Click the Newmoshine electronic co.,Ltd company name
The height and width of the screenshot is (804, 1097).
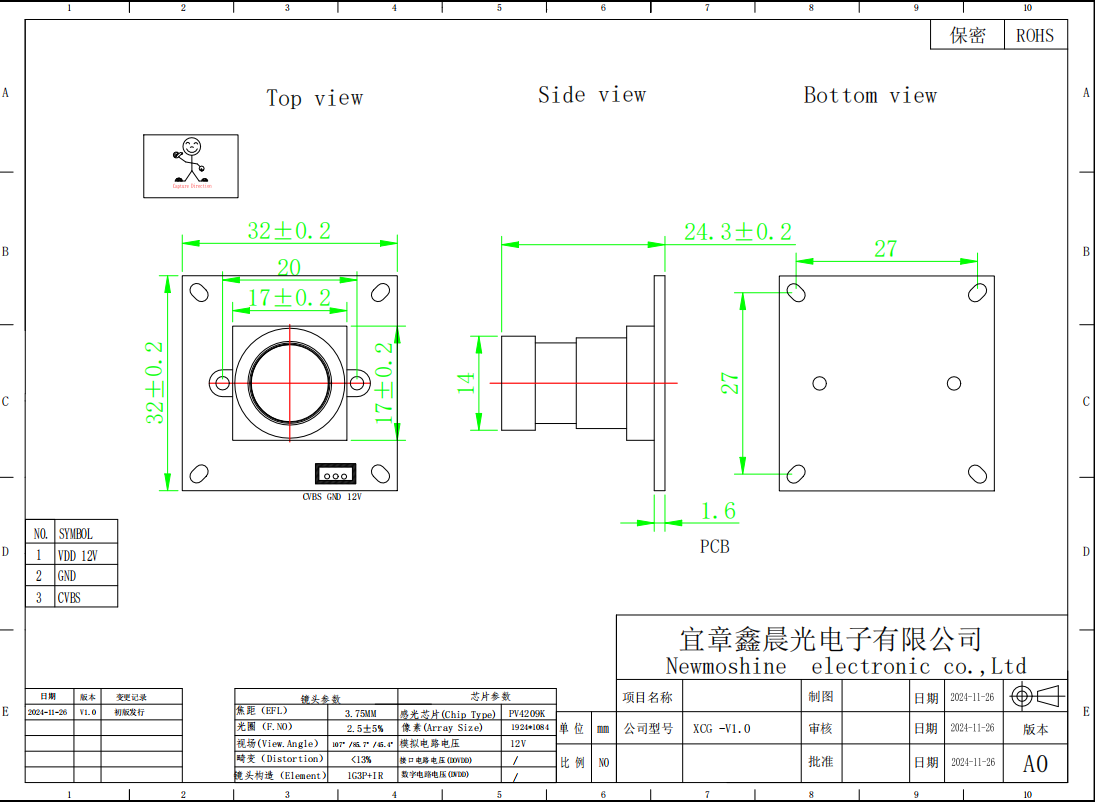coord(845,667)
